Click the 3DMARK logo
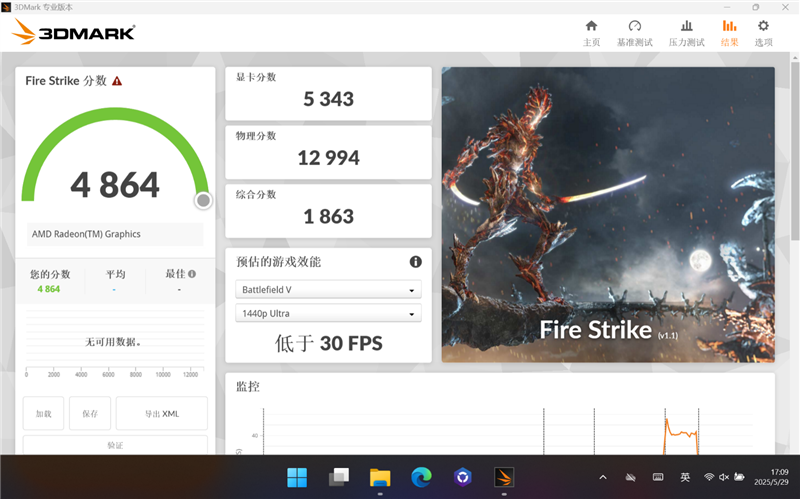This screenshot has width=800, height=499. click(73, 32)
